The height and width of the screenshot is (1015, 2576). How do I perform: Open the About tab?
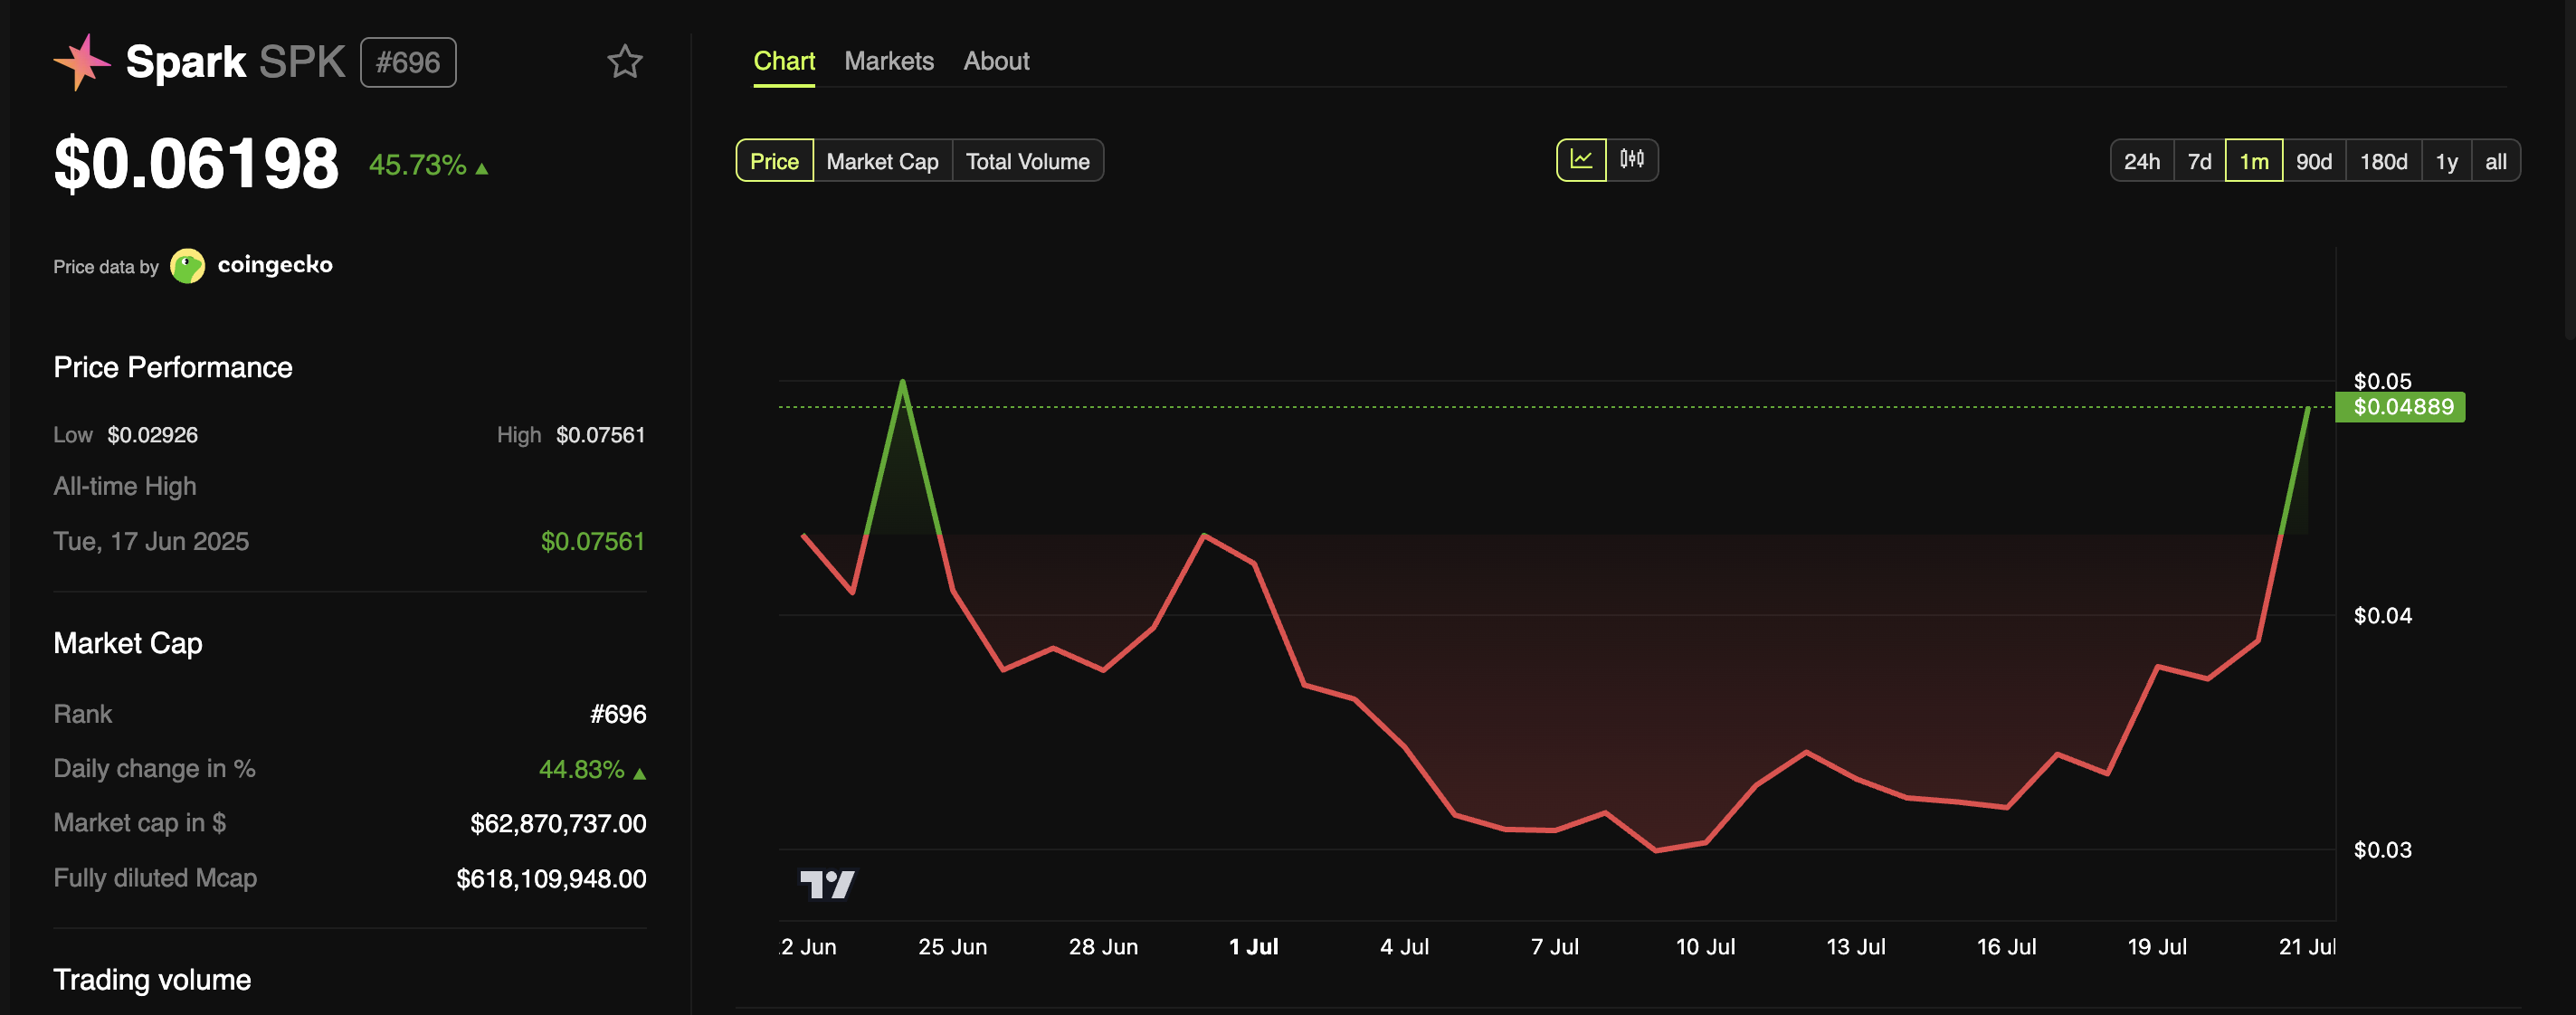[x=996, y=61]
